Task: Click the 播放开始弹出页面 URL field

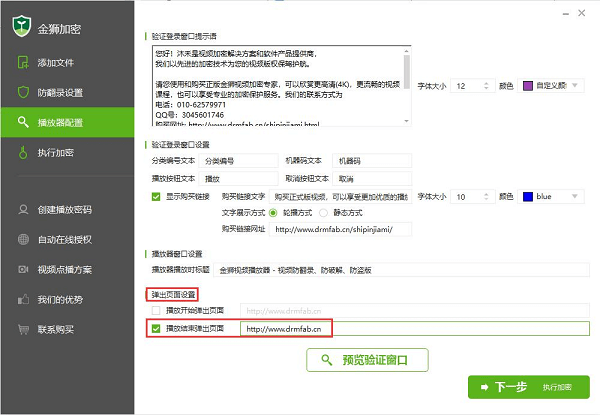Action: 415,311
